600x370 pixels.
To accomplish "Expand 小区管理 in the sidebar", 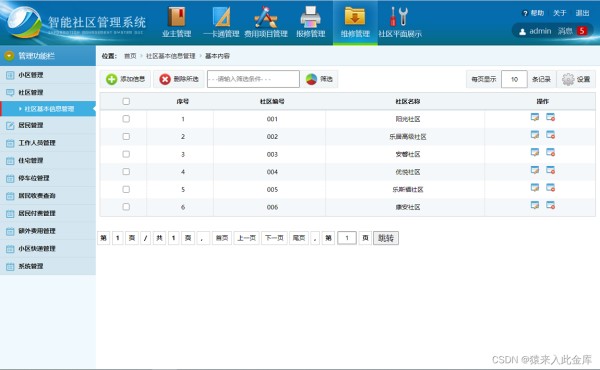I will point(48,75).
